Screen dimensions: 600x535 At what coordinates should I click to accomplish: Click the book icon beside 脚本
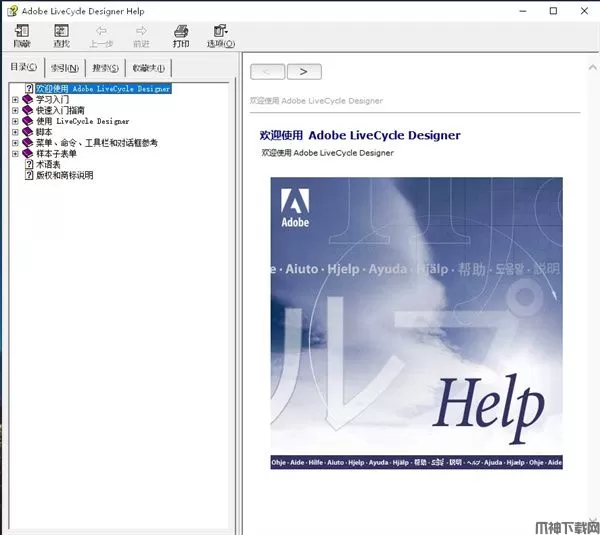28,132
